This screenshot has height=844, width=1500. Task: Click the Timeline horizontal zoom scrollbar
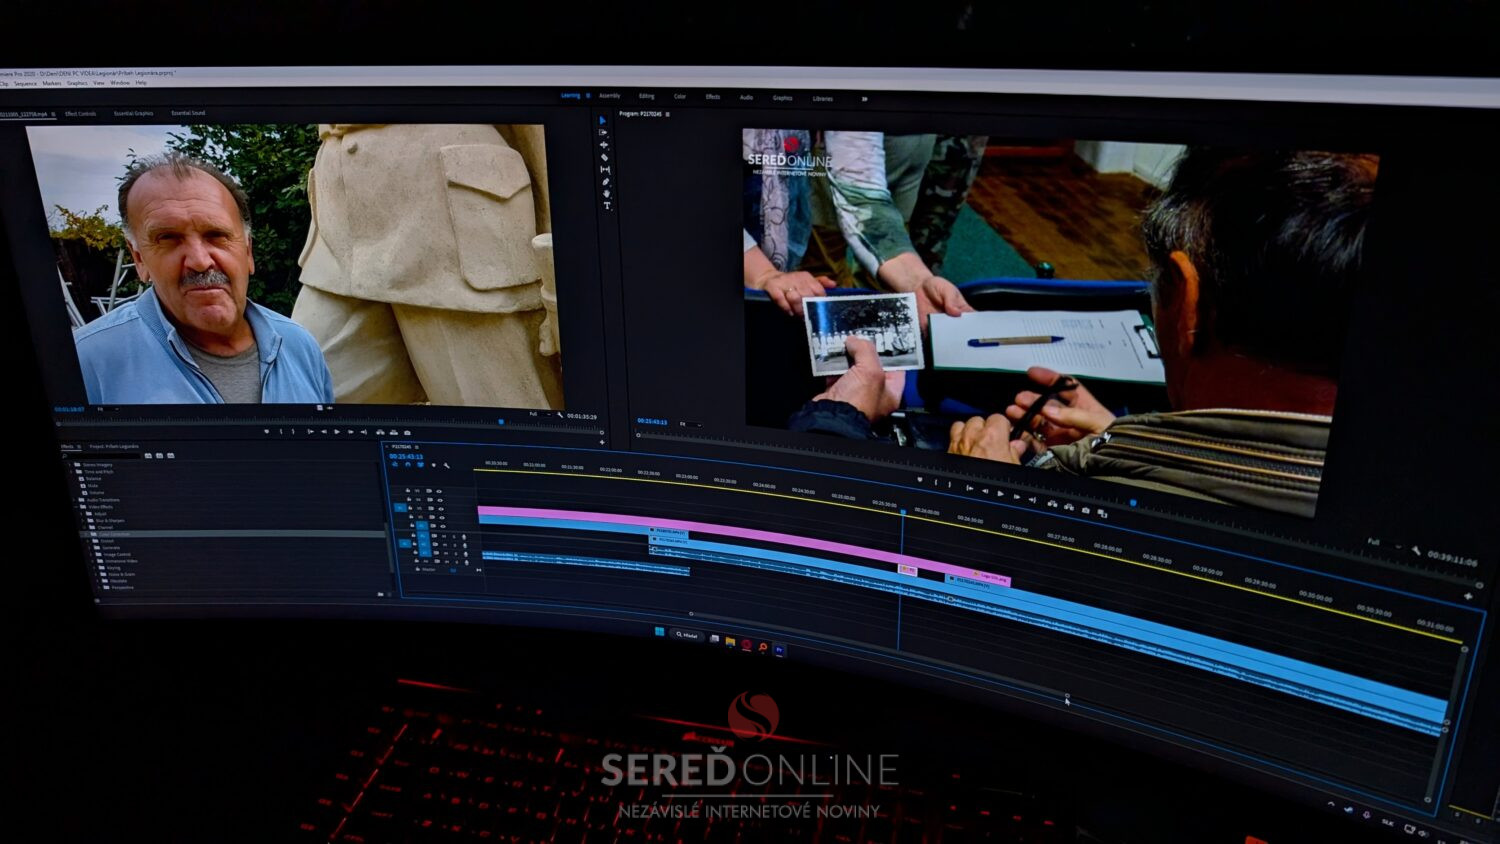pyautogui.click(x=878, y=644)
